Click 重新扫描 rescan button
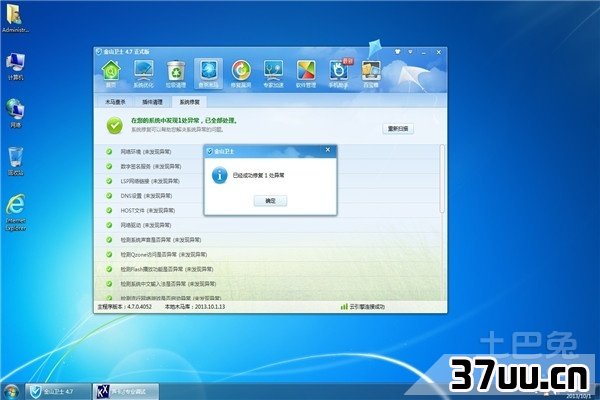This screenshot has height=400, width=600. pyautogui.click(x=398, y=129)
